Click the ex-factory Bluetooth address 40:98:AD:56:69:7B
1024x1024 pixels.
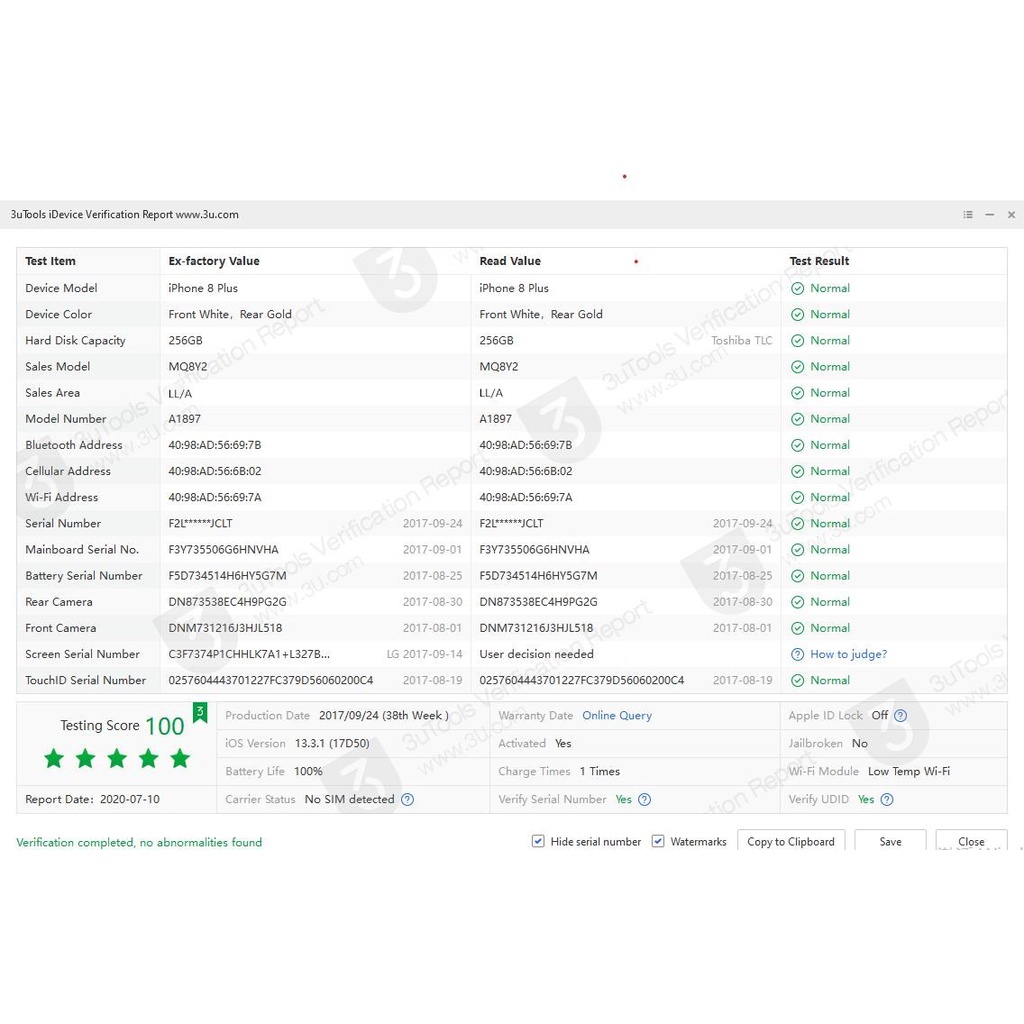(215, 445)
